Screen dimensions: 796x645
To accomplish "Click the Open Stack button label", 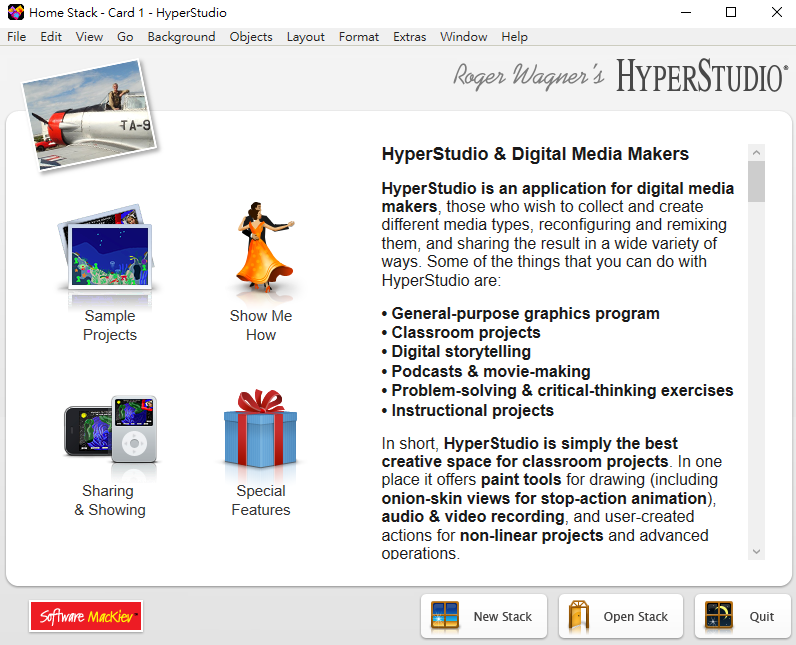I will [636, 617].
